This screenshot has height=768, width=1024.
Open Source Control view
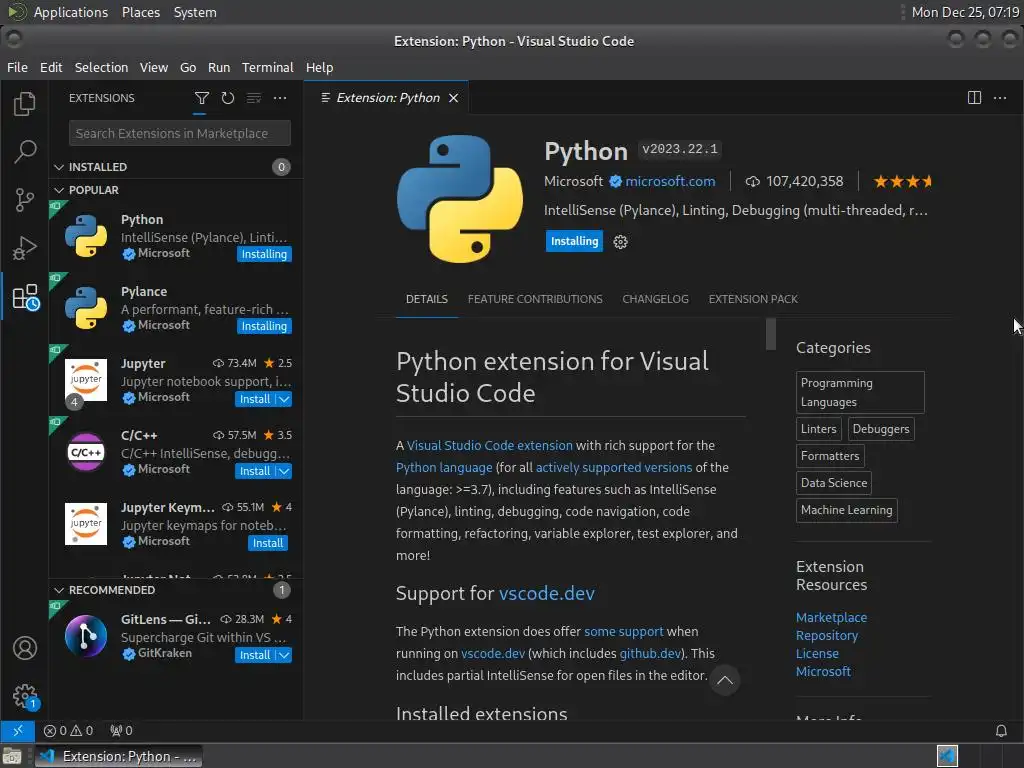tap(24, 200)
